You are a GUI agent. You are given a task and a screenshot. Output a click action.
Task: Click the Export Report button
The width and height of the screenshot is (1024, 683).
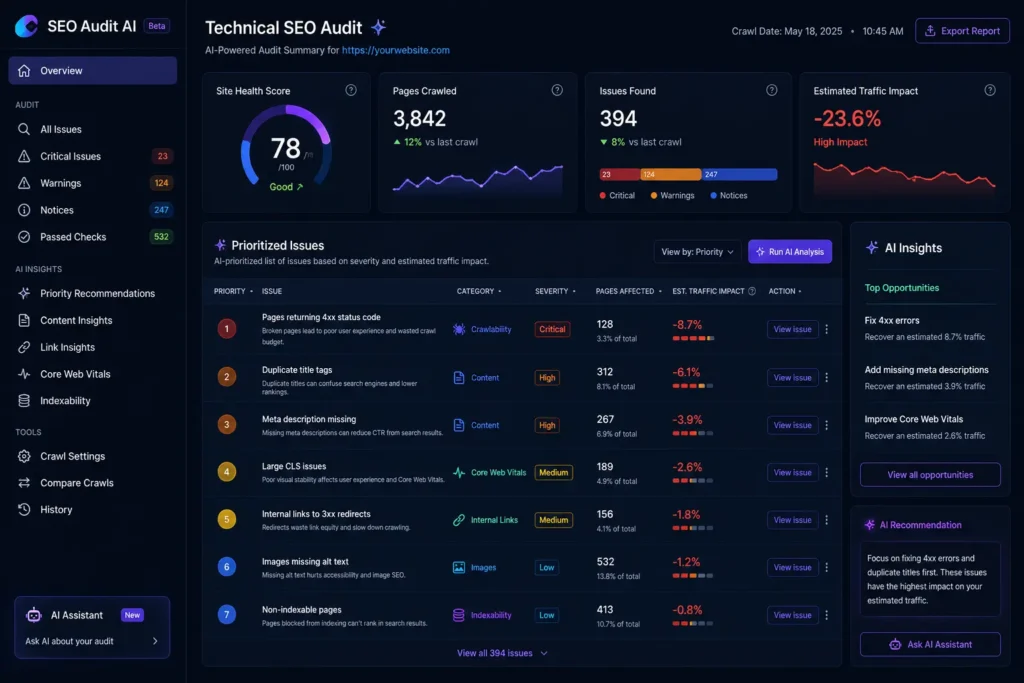tap(962, 31)
